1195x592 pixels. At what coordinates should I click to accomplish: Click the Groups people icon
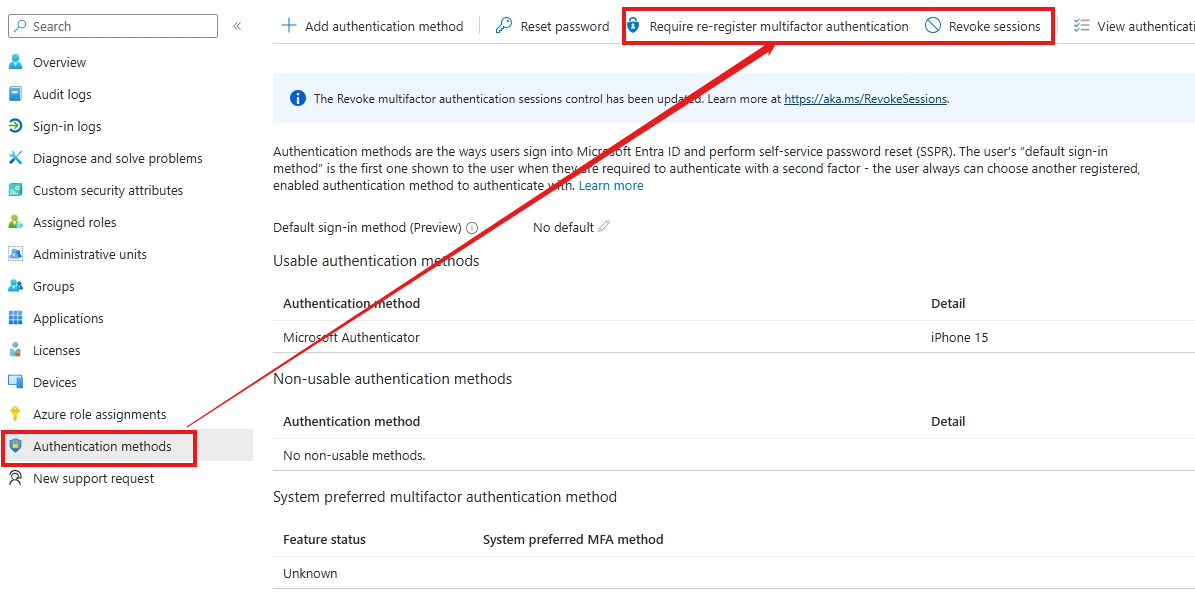click(15, 286)
